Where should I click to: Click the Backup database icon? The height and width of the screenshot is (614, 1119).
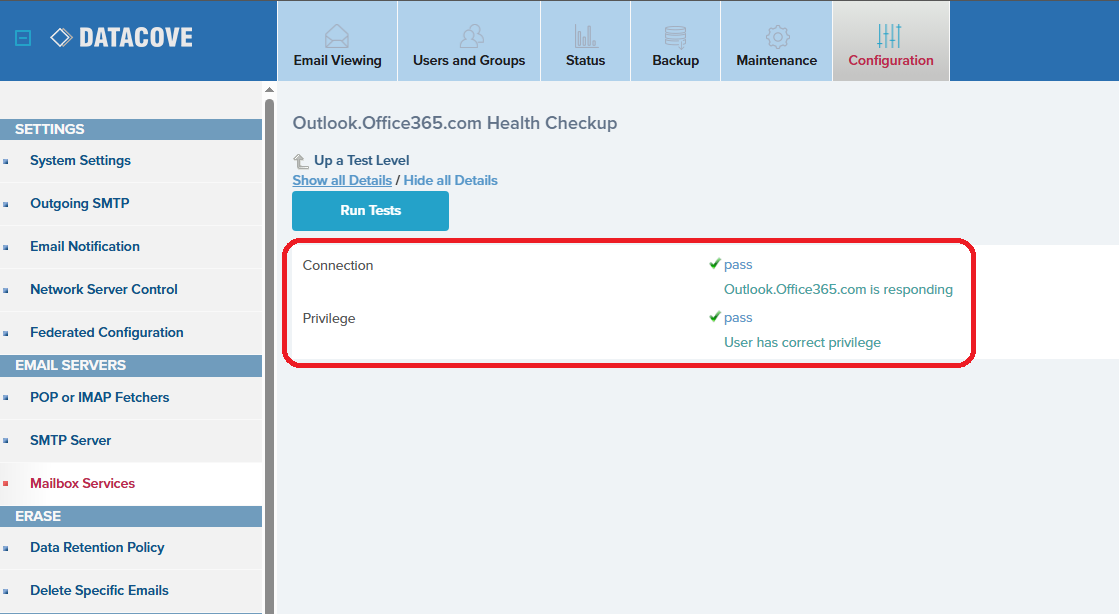[675, 36]
